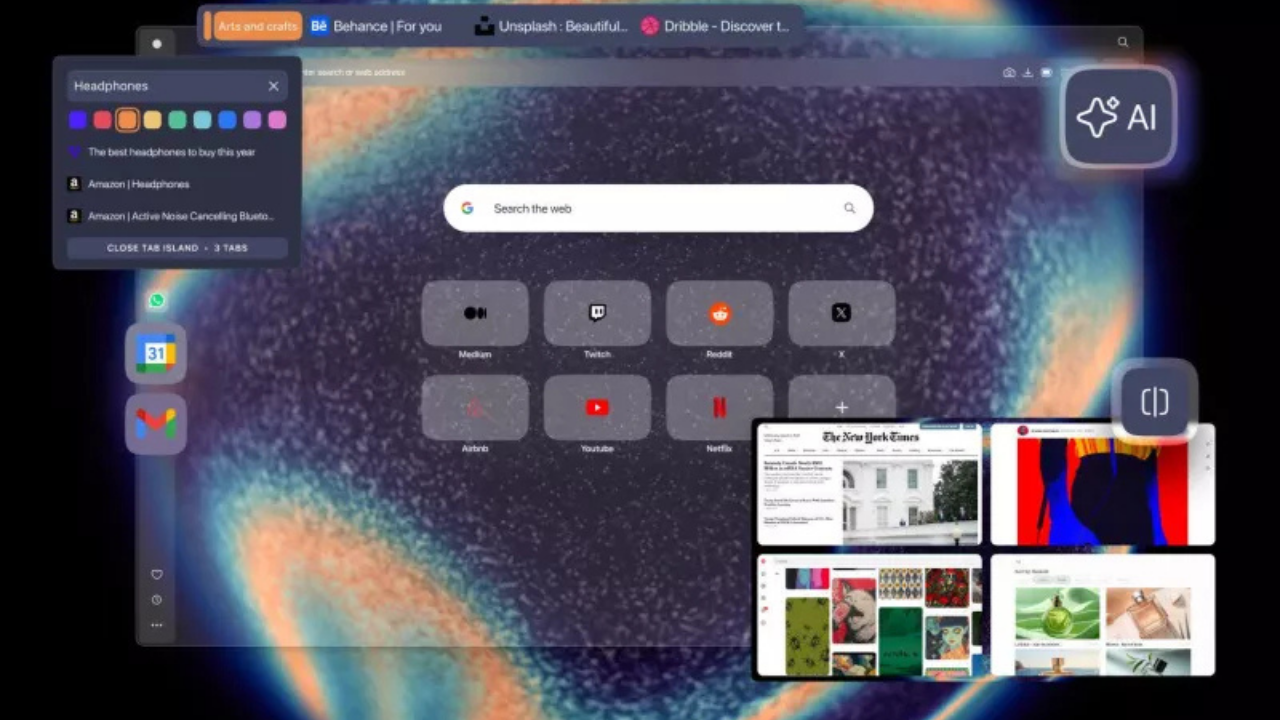
Task: Open WhatsApp from the sidebar
Action: click(157, 300)
